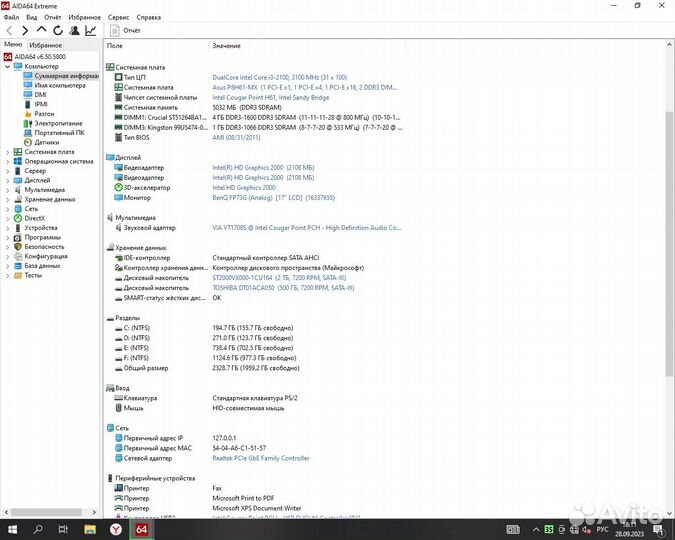Select the Датчики sensor item in tree
This screenshot has width=675, height=540.
pos(46,142)
